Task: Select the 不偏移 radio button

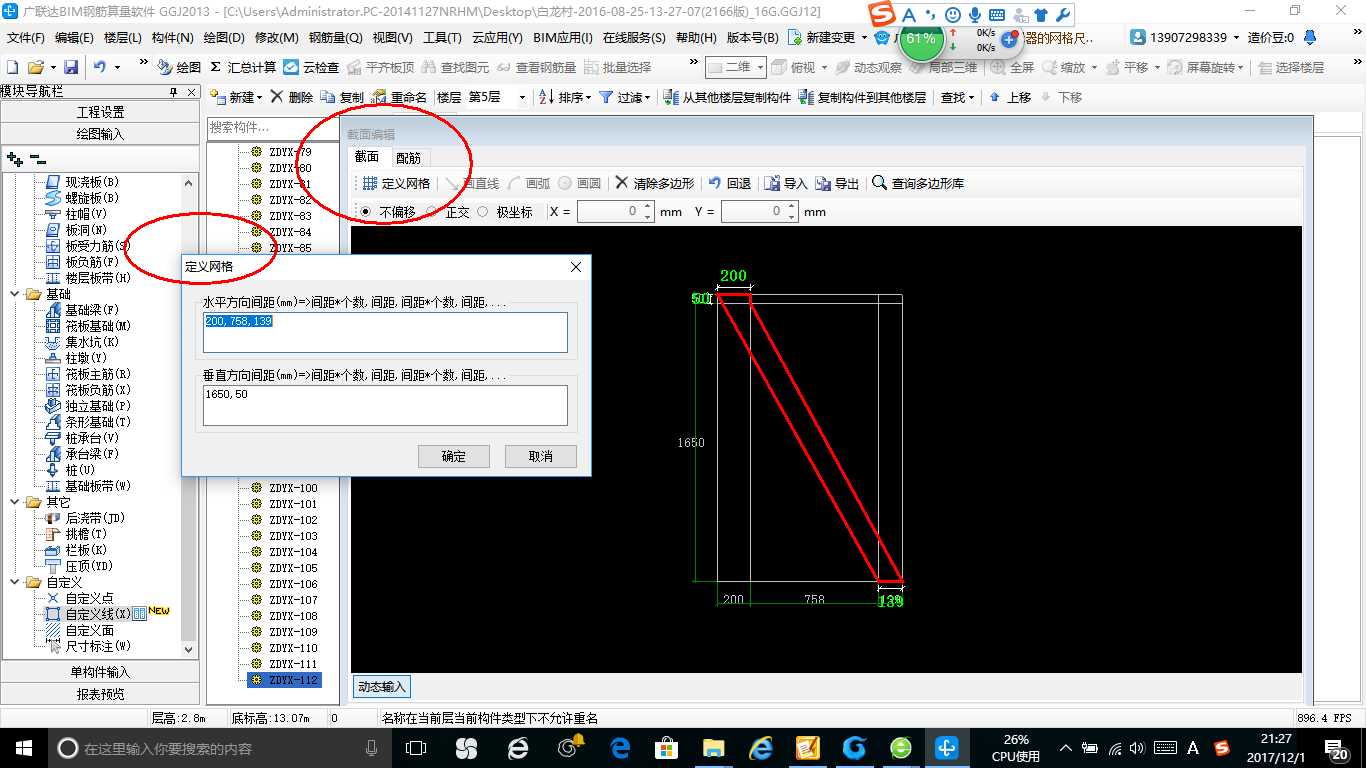Action: coord(365,212)
